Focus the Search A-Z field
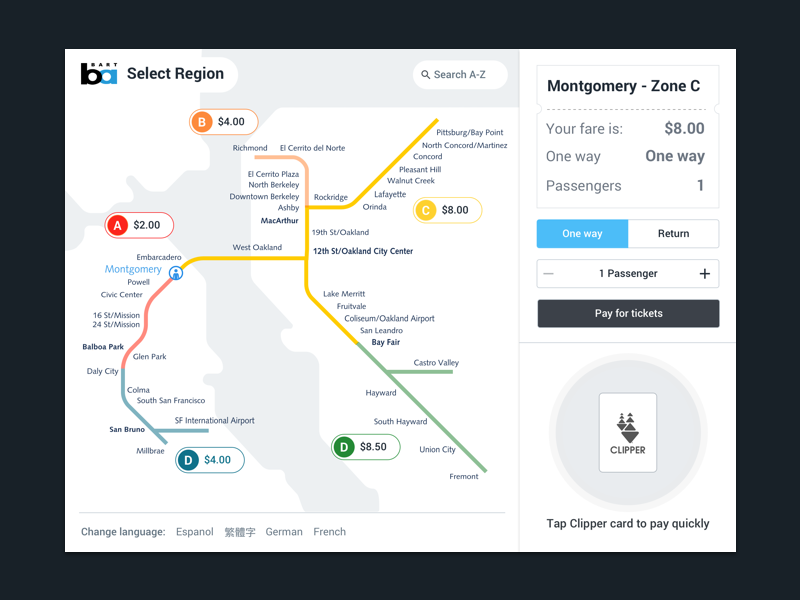800x600 pixels. tap(460, 75)
